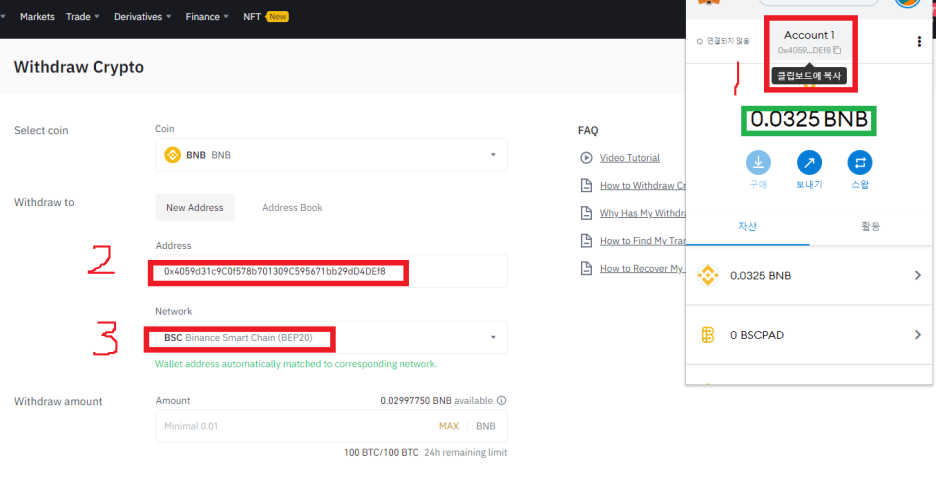Open the How to Withdraw Crypto FAQ link
936x493 pixels.
643,186
